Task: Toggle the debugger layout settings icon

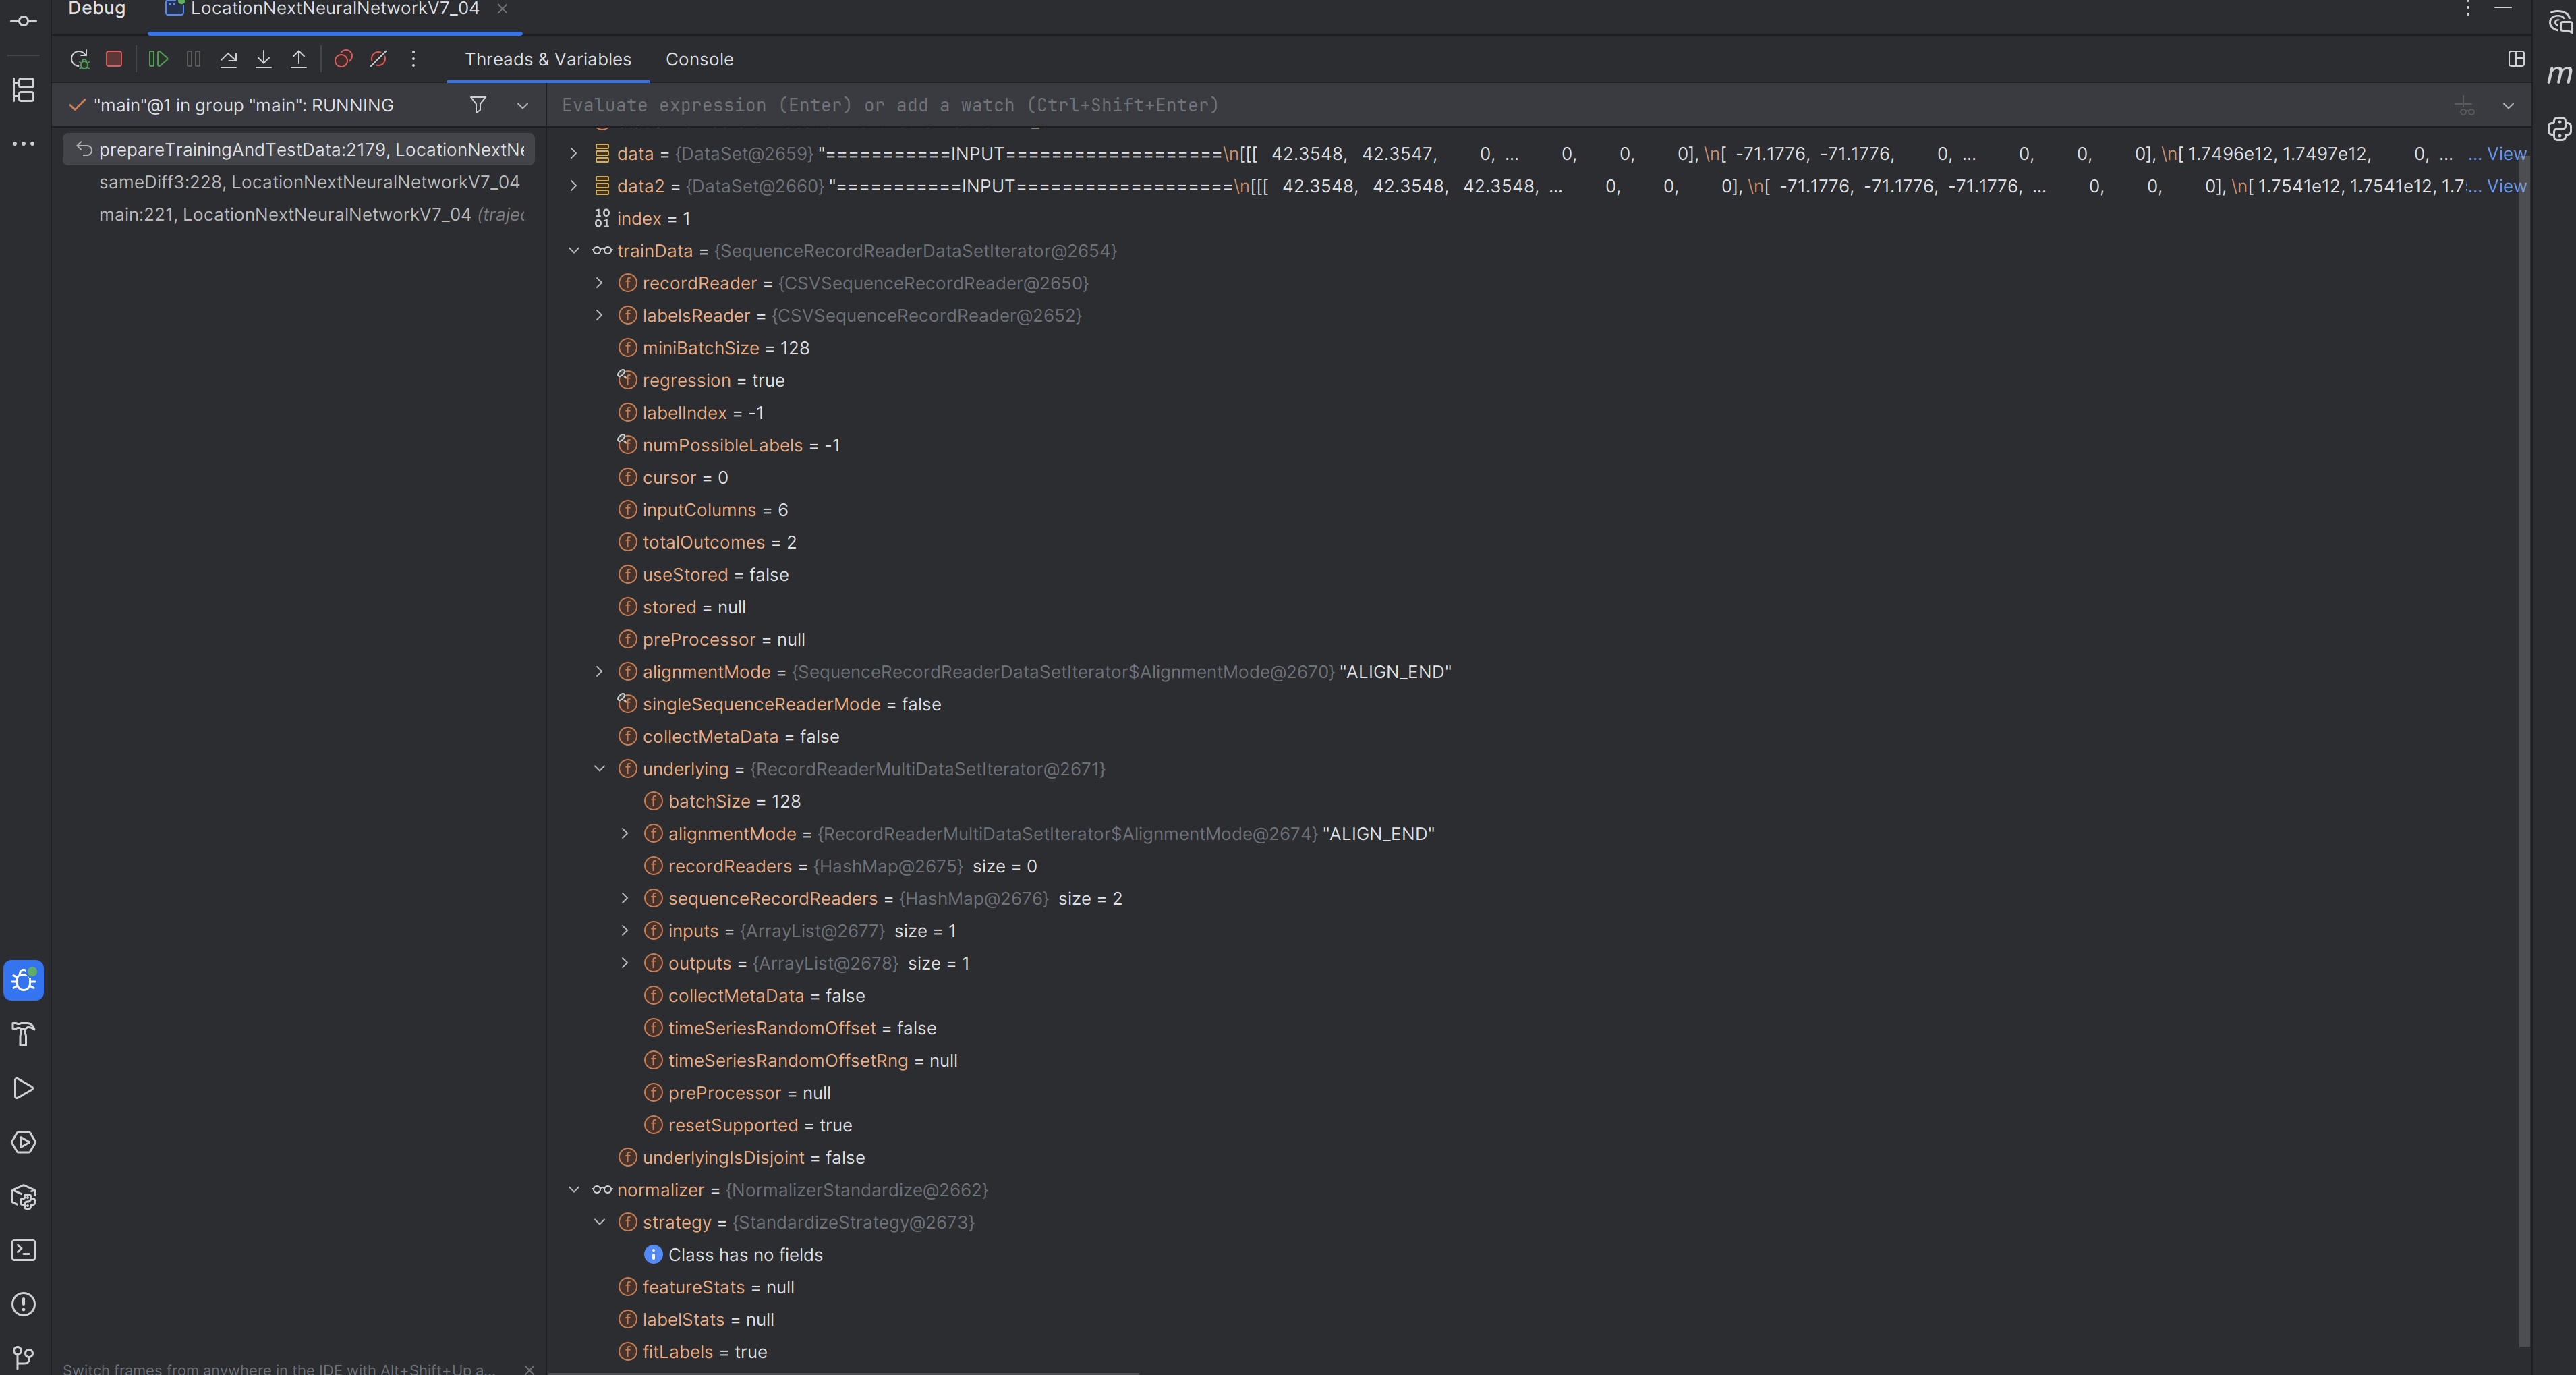Action: (2516, 59)
